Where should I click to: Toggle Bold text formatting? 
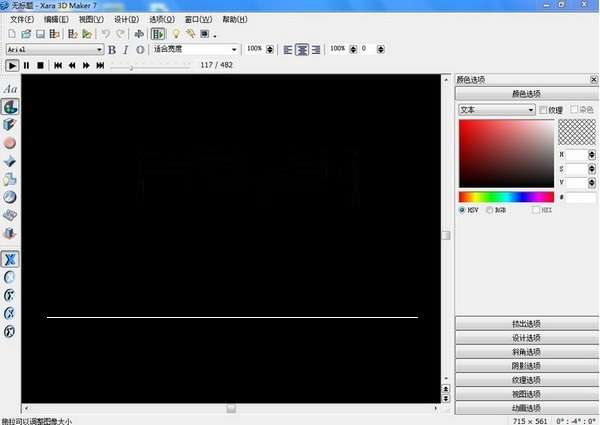tap(112, 50)
